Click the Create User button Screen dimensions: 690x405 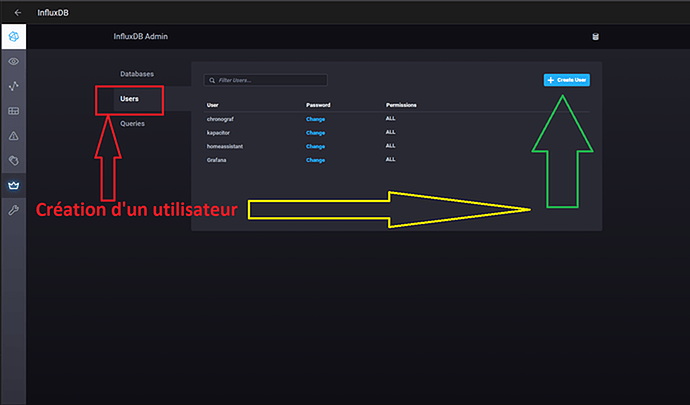(x=566, y=80)
